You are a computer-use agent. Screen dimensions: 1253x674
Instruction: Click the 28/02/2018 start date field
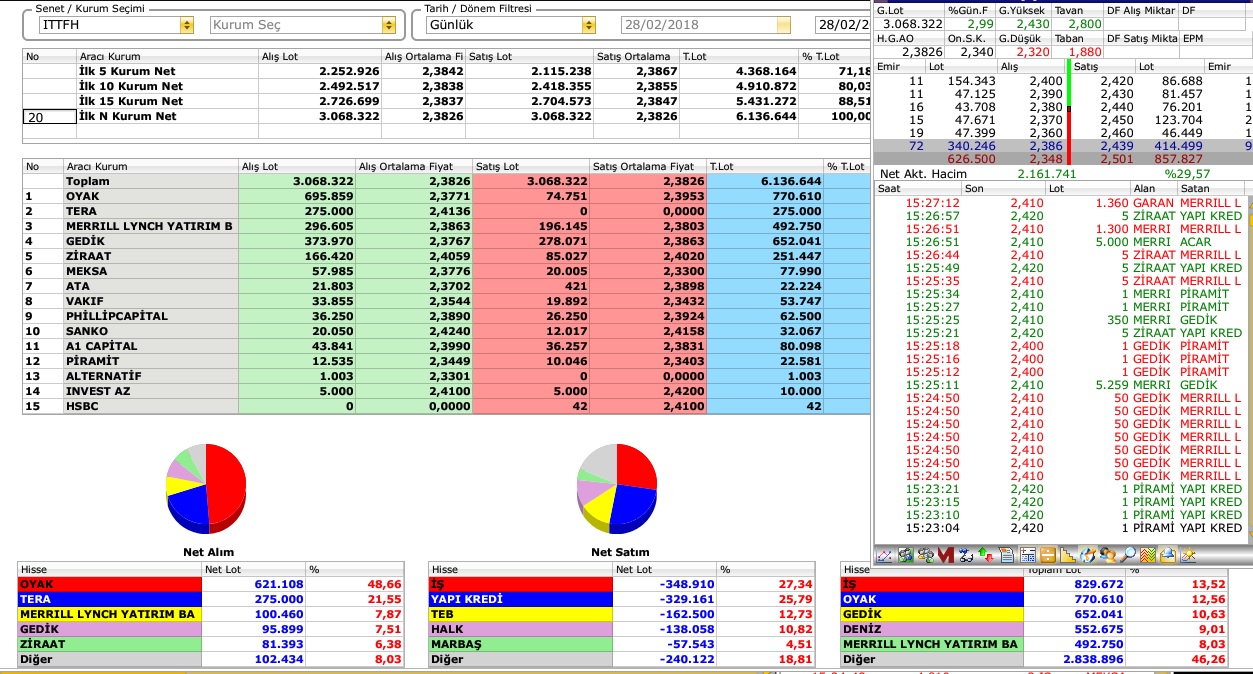[x=699, y=25]
